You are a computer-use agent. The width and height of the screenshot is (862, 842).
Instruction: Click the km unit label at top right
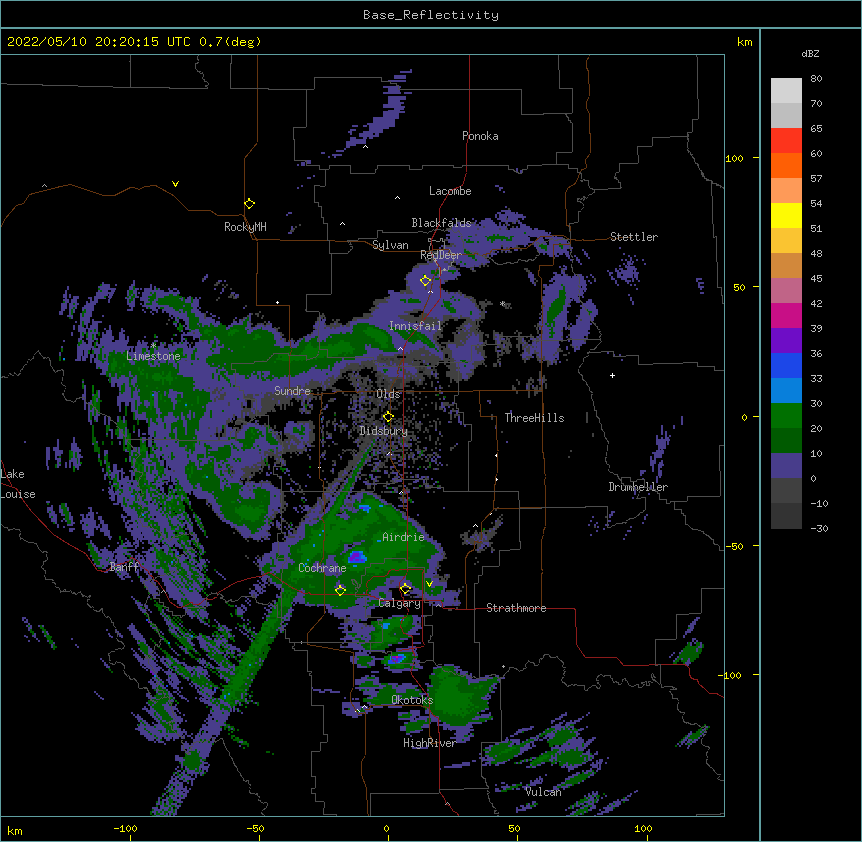(745, 42)
